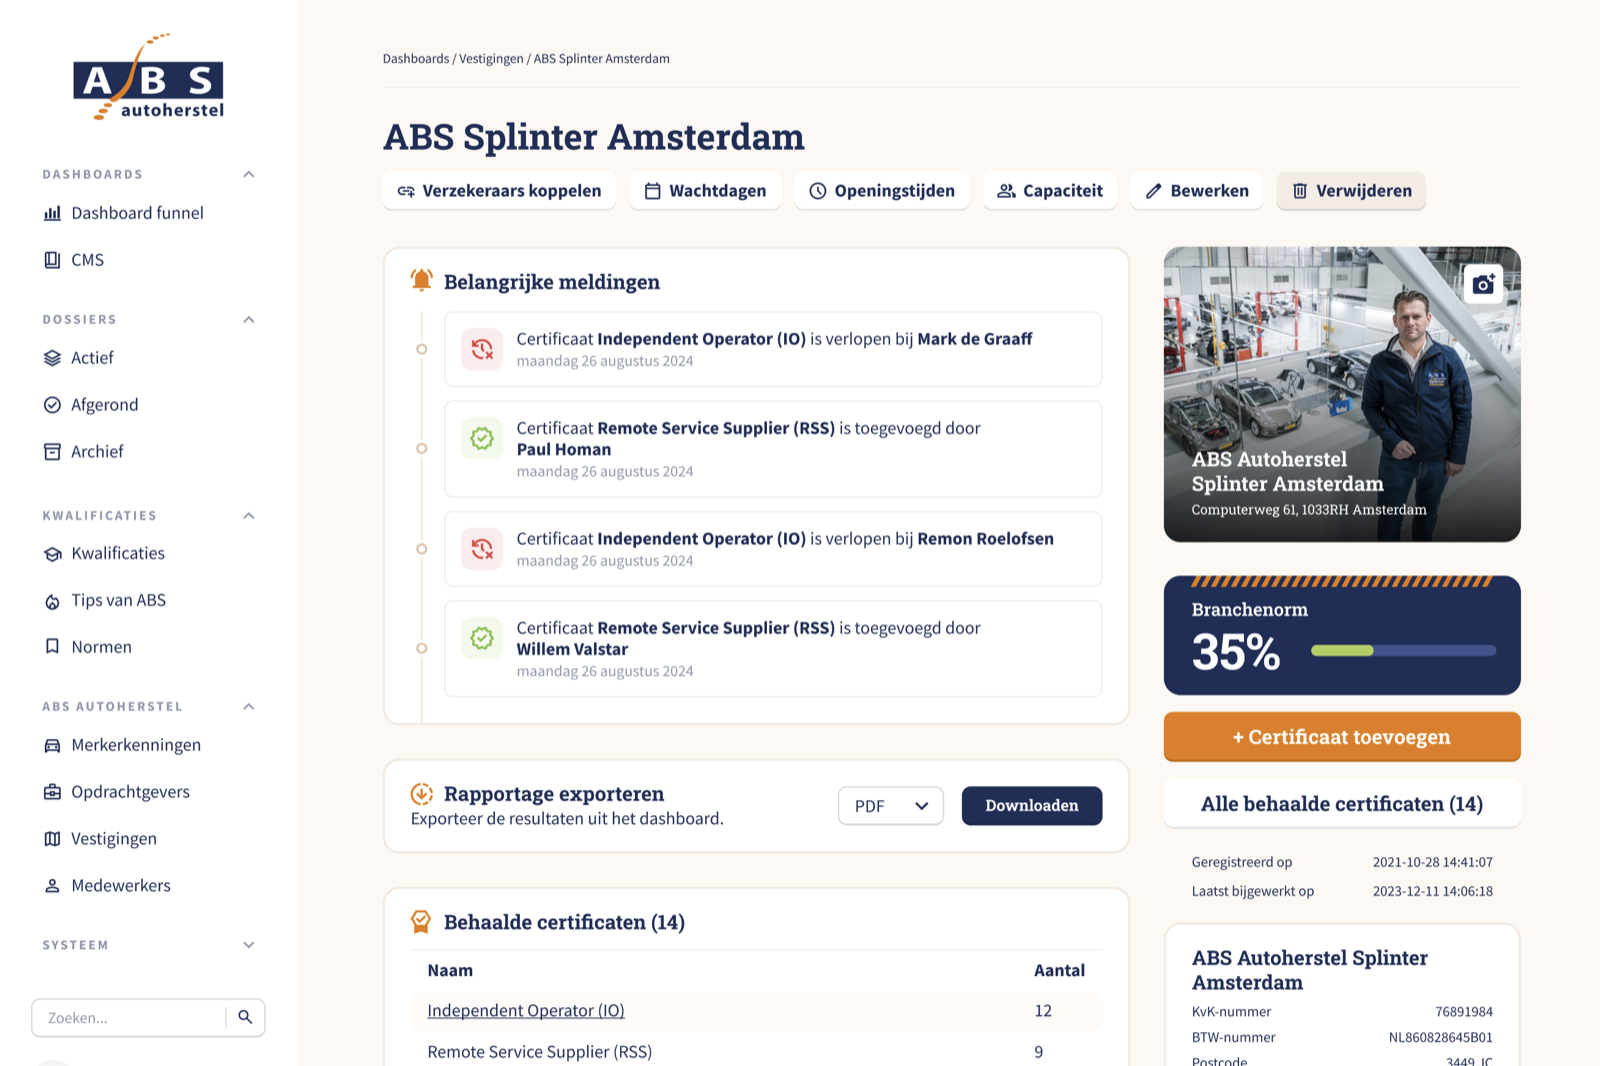Collapse the Dossiers sidebar section
Viewport: 1600px width, 1066px height.
tap(249, 319)
